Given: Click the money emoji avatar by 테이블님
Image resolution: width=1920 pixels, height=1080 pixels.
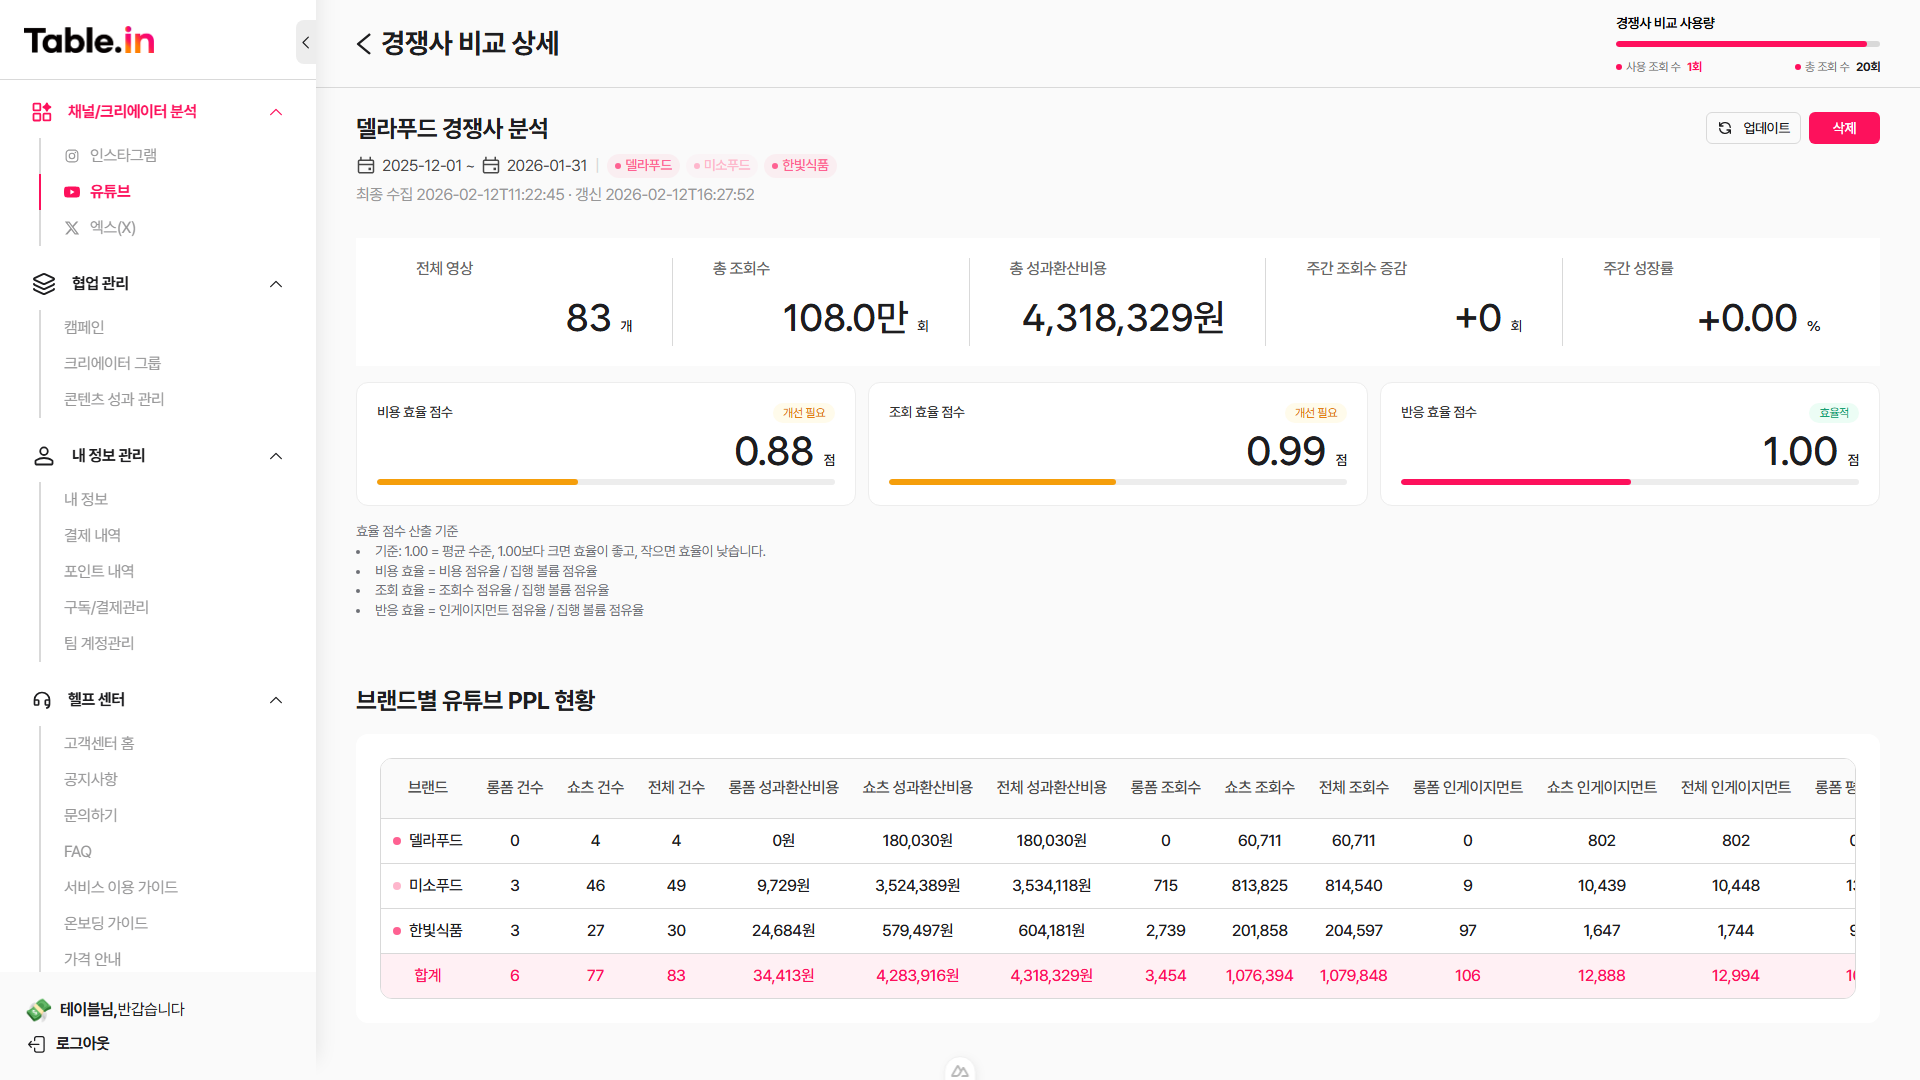Looking at the screenshot, I should coord(39,1010).
